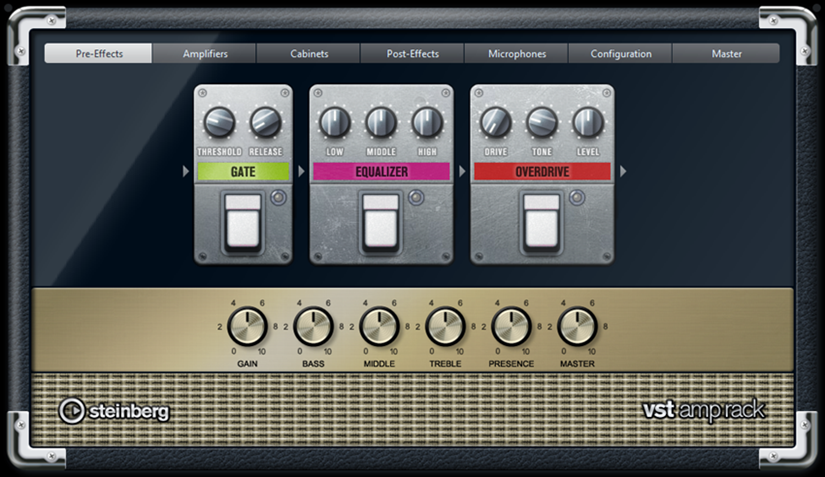Click the Gate pedal Threshold knob
825x477 pixels.
tap(219, 122)
